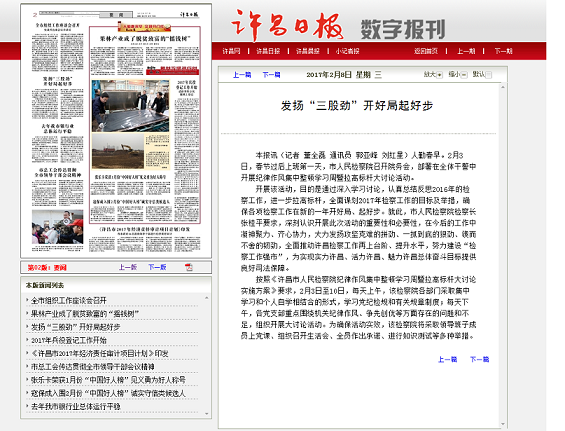Image resolution: width=565 pixels, height=431 pixels.
Task: Open article 2017年兵役登记工作开始
Action: coord(69,340)
